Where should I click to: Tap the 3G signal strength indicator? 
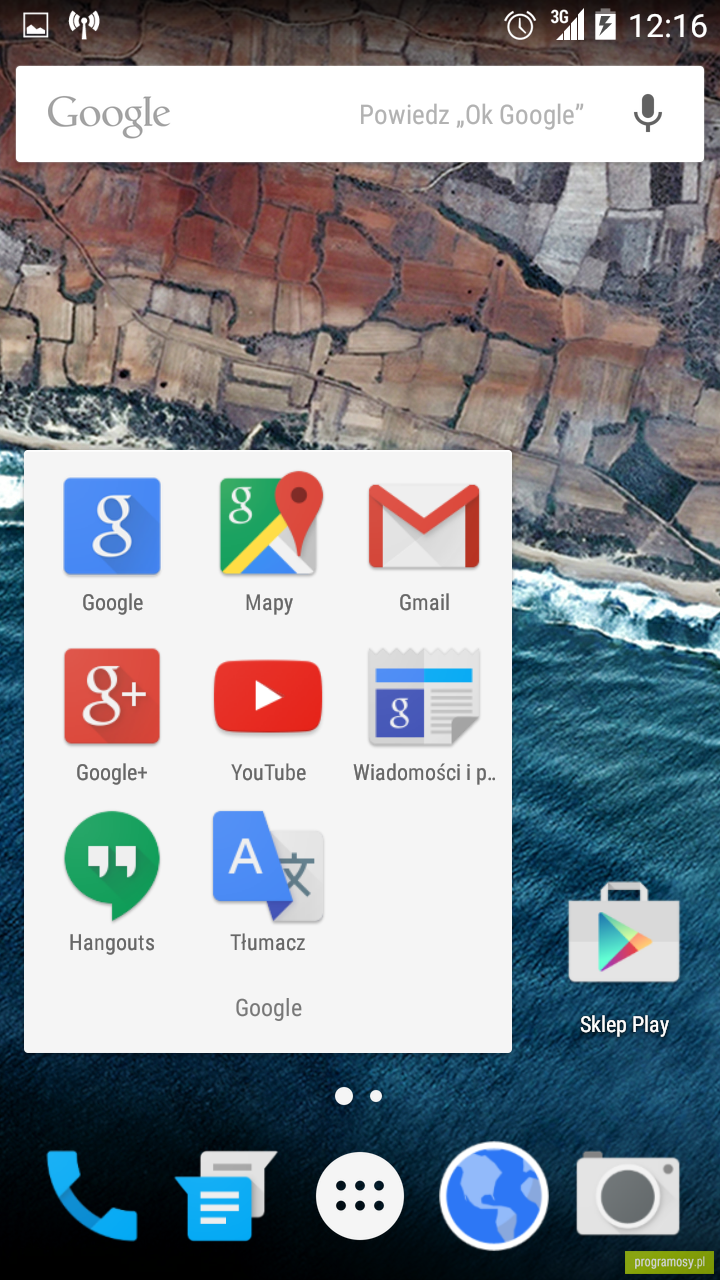[x=567, y=25]
